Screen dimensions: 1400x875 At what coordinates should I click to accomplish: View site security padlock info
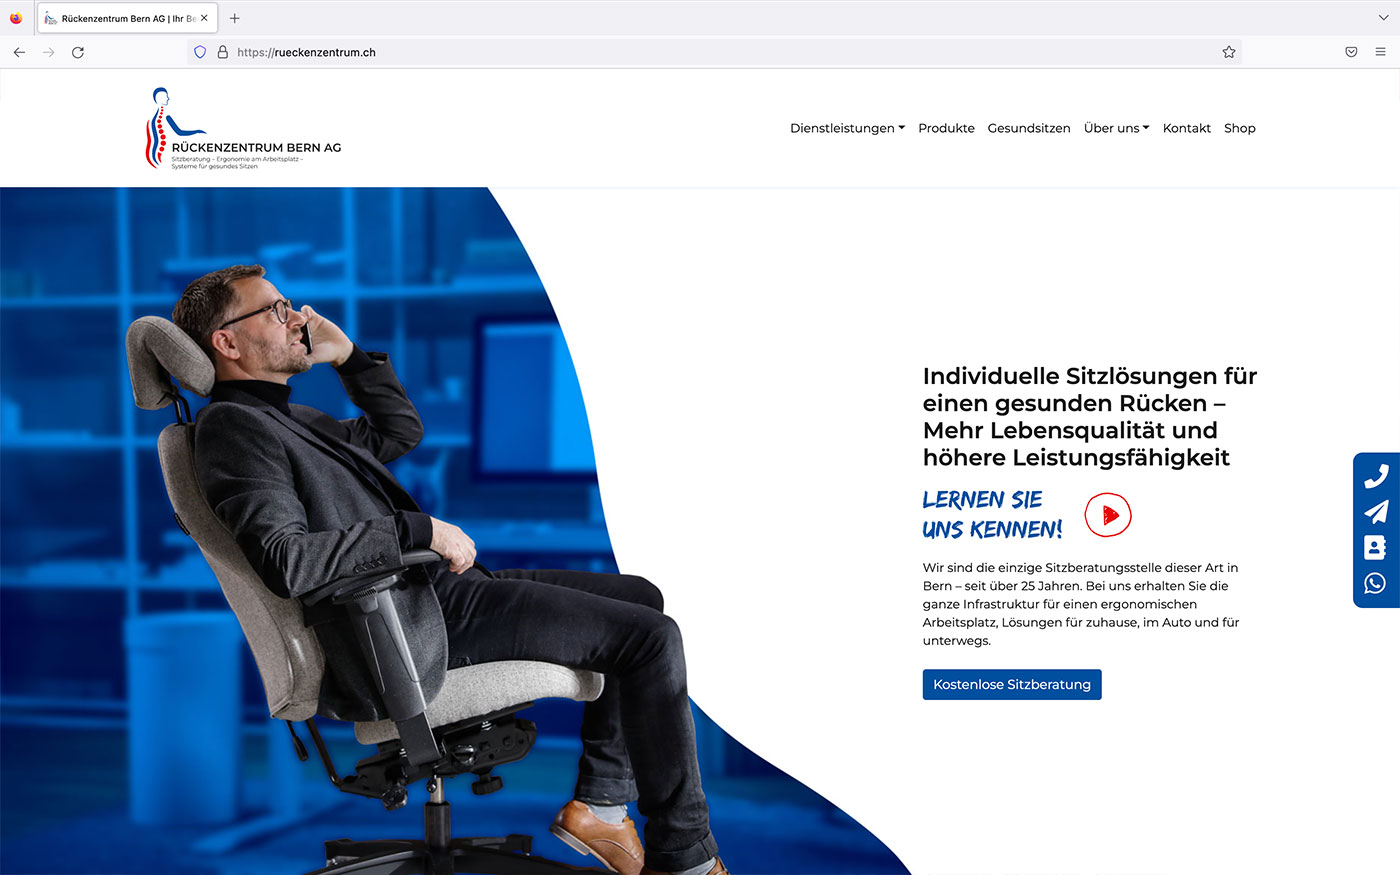coord(223,52)
